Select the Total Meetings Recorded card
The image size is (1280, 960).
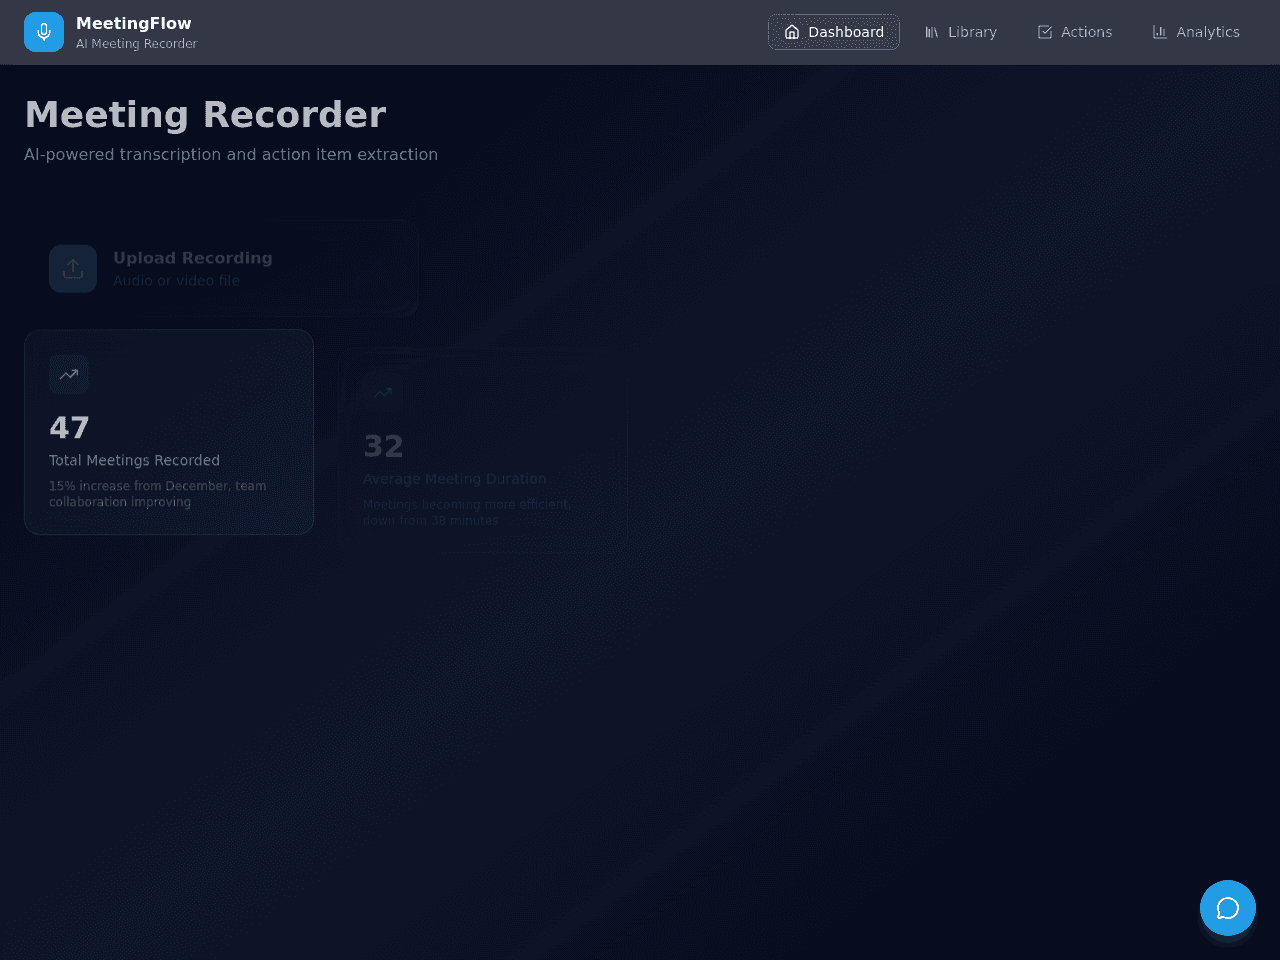coord(169,432)
